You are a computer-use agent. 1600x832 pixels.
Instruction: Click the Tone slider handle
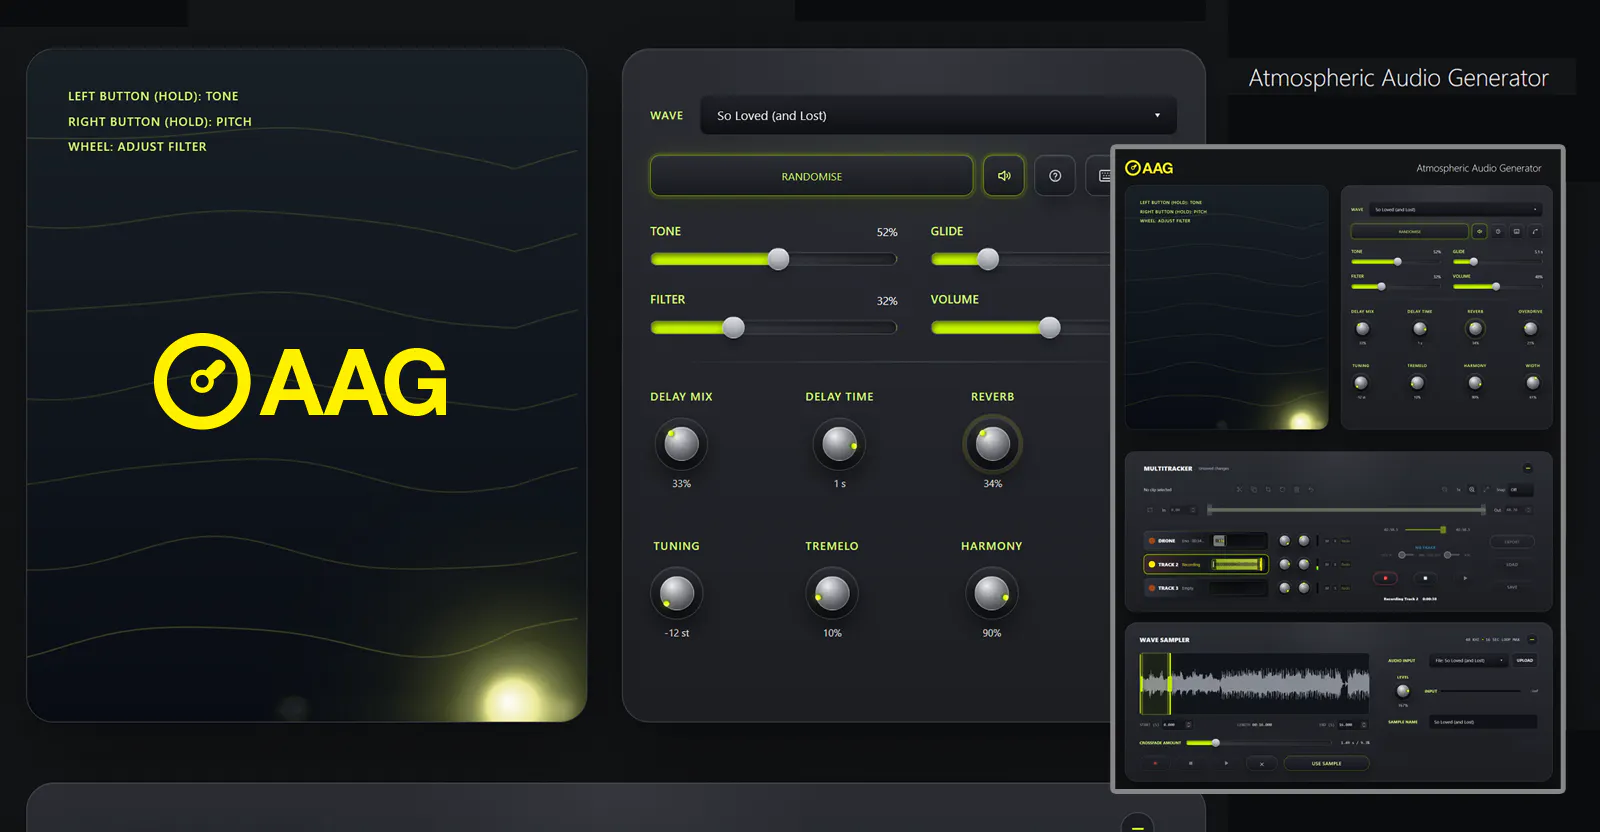[778, 259]
